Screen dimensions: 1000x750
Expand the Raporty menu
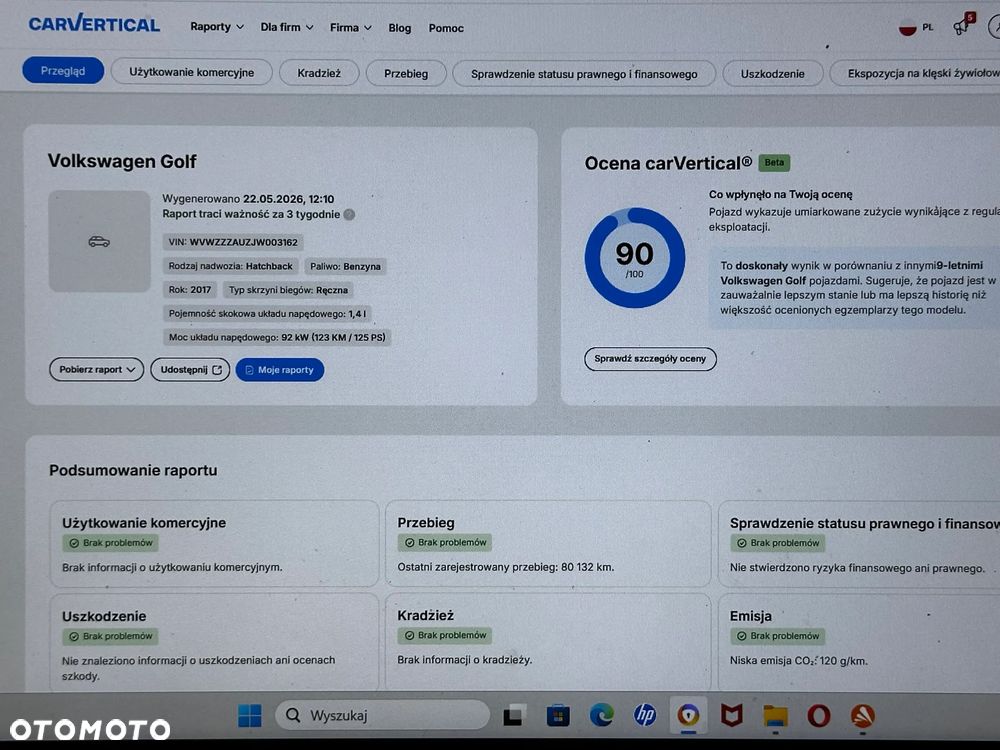217,27
